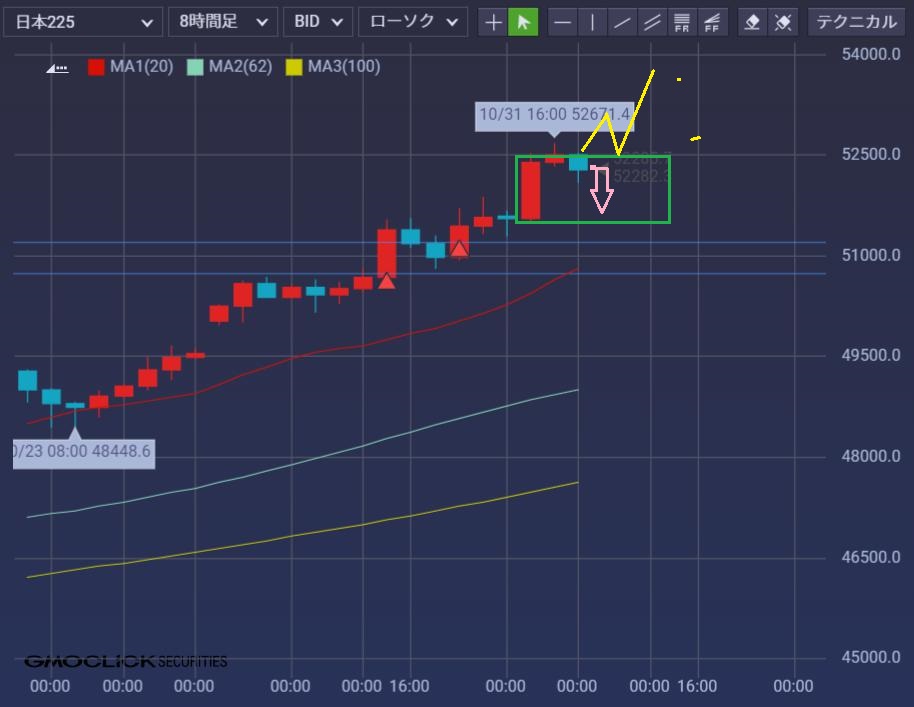Screen dimensions: 914x707
Task: Pick the Fibonacci fan FF tool
Action: pyautogui.click(x=712, y=22)
